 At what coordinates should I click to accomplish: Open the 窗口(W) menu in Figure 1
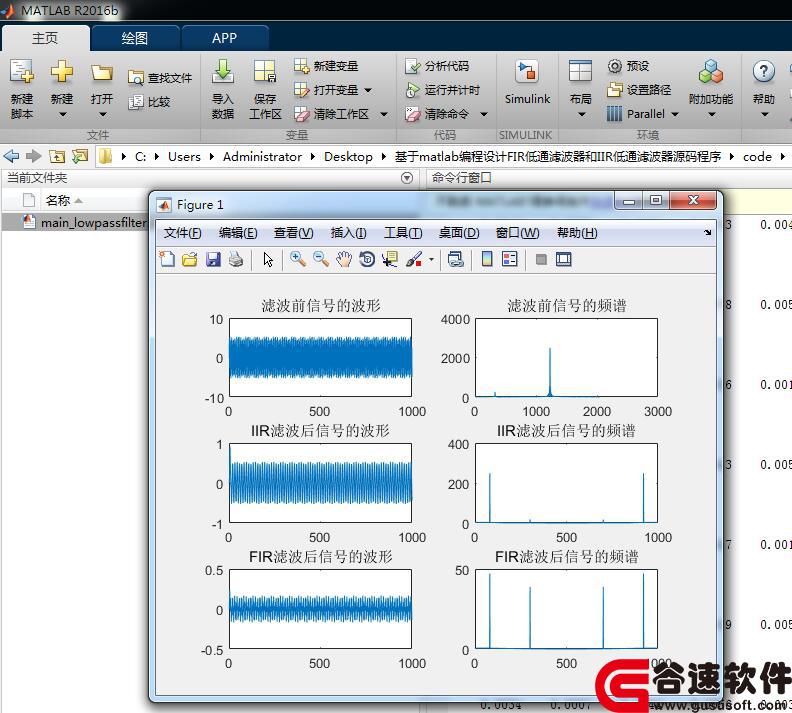click(517, 233)
